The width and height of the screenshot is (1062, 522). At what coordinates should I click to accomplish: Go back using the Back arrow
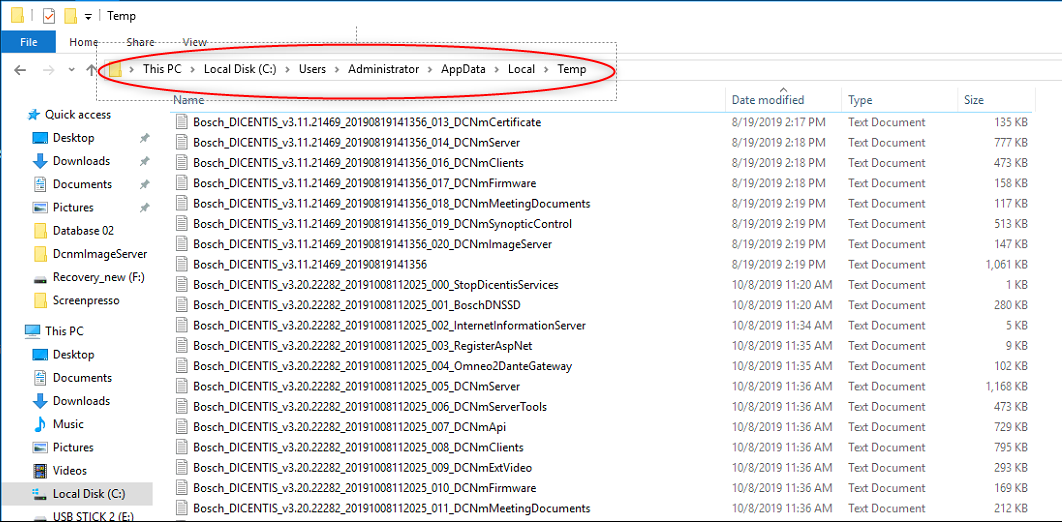[21, 69]
